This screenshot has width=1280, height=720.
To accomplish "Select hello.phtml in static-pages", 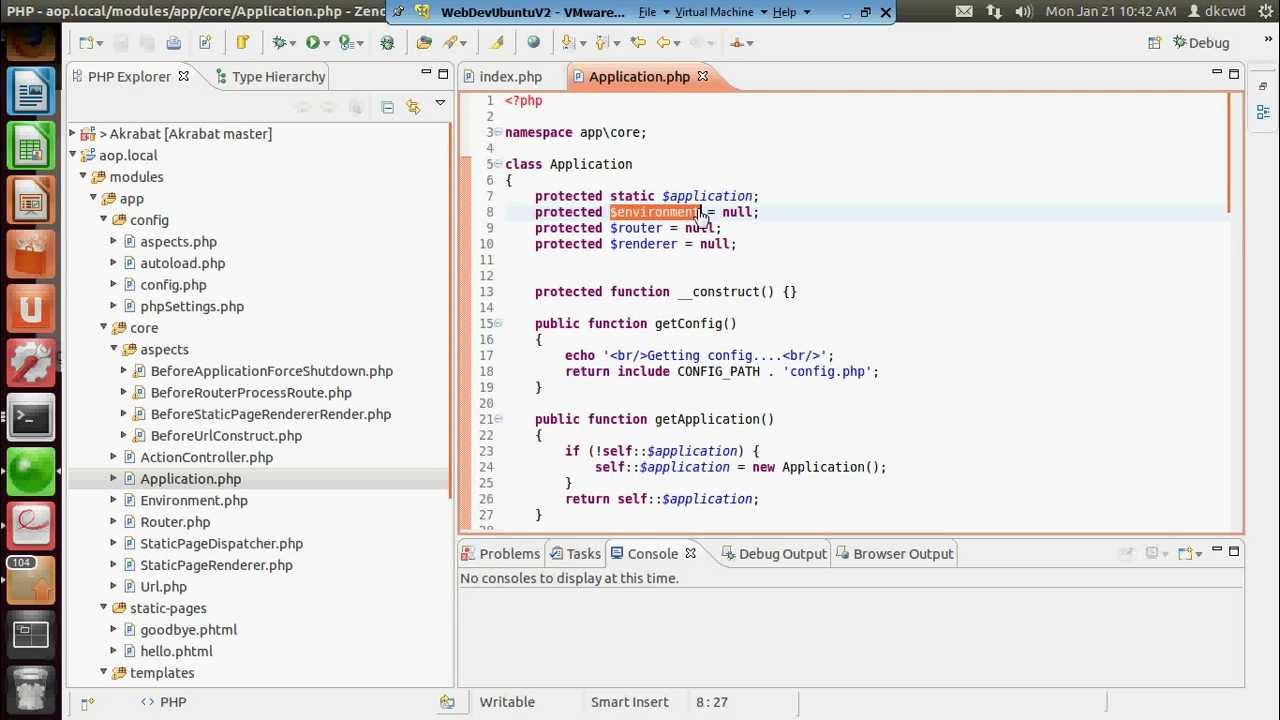I will 176,652.
